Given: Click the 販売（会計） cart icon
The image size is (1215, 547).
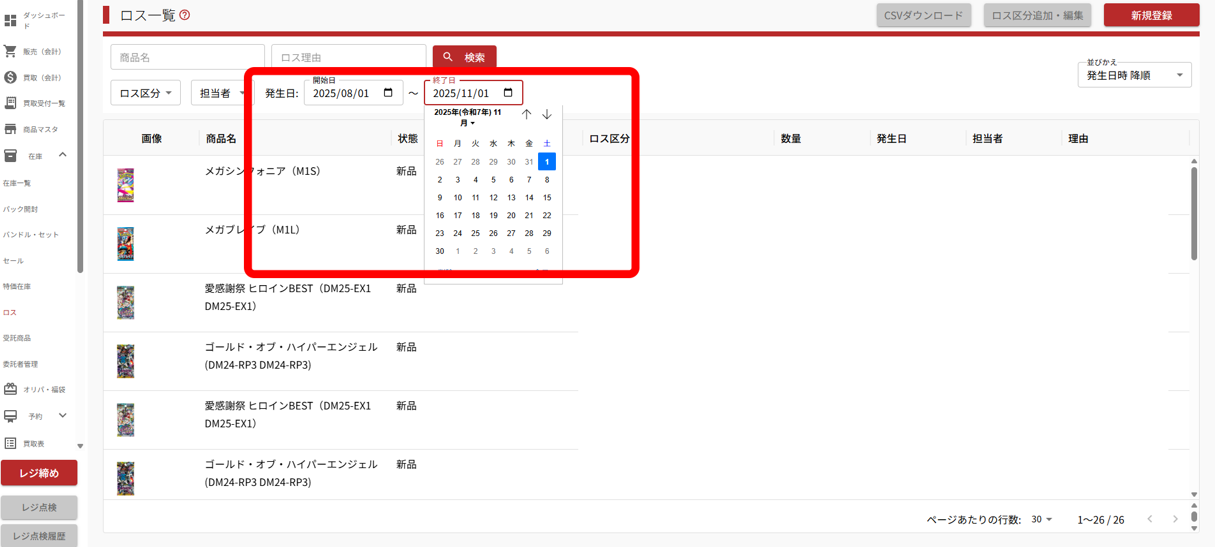Looking at the screenshot, I should [10, 51].
